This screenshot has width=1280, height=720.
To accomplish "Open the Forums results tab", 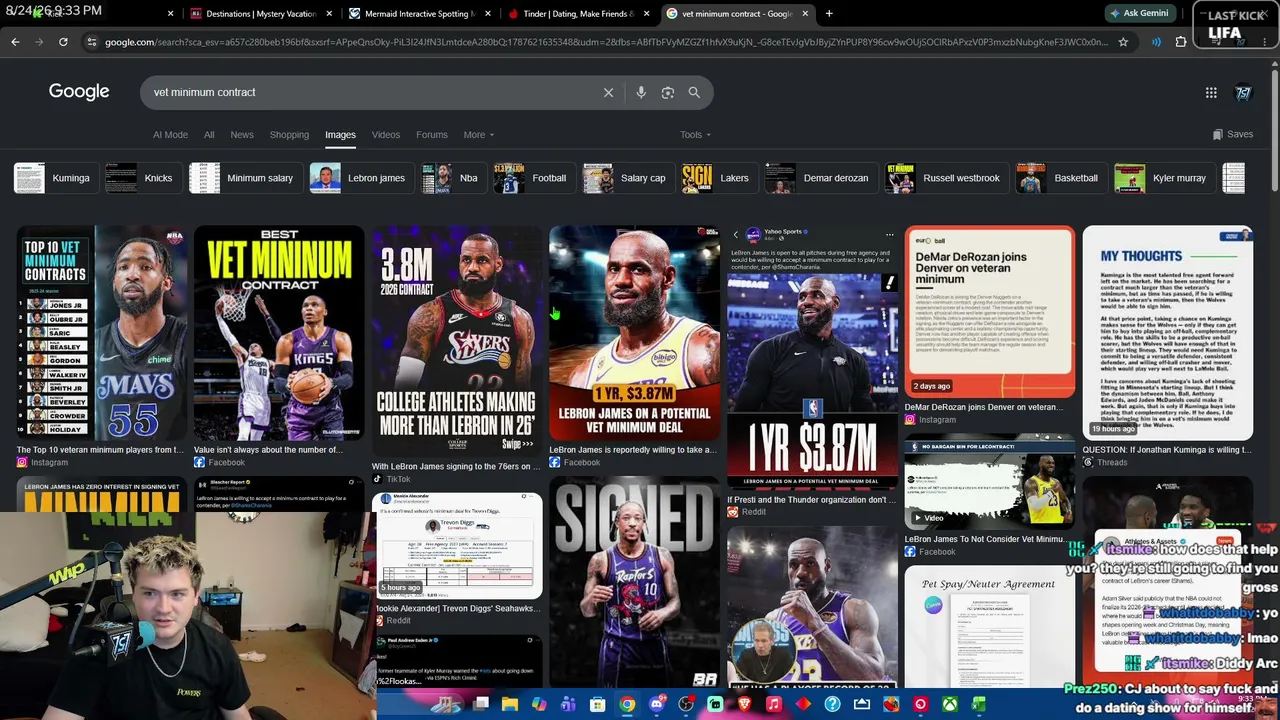I will 432,135.
